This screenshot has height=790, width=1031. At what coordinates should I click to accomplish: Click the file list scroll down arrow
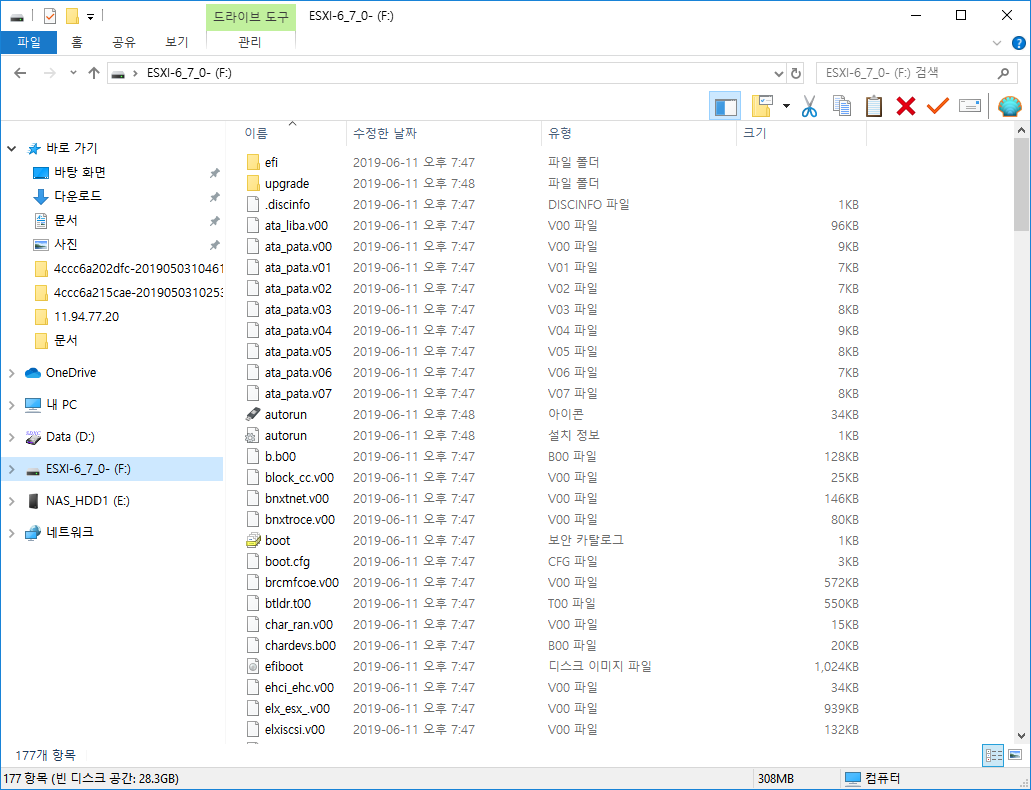coord(1021,735)
